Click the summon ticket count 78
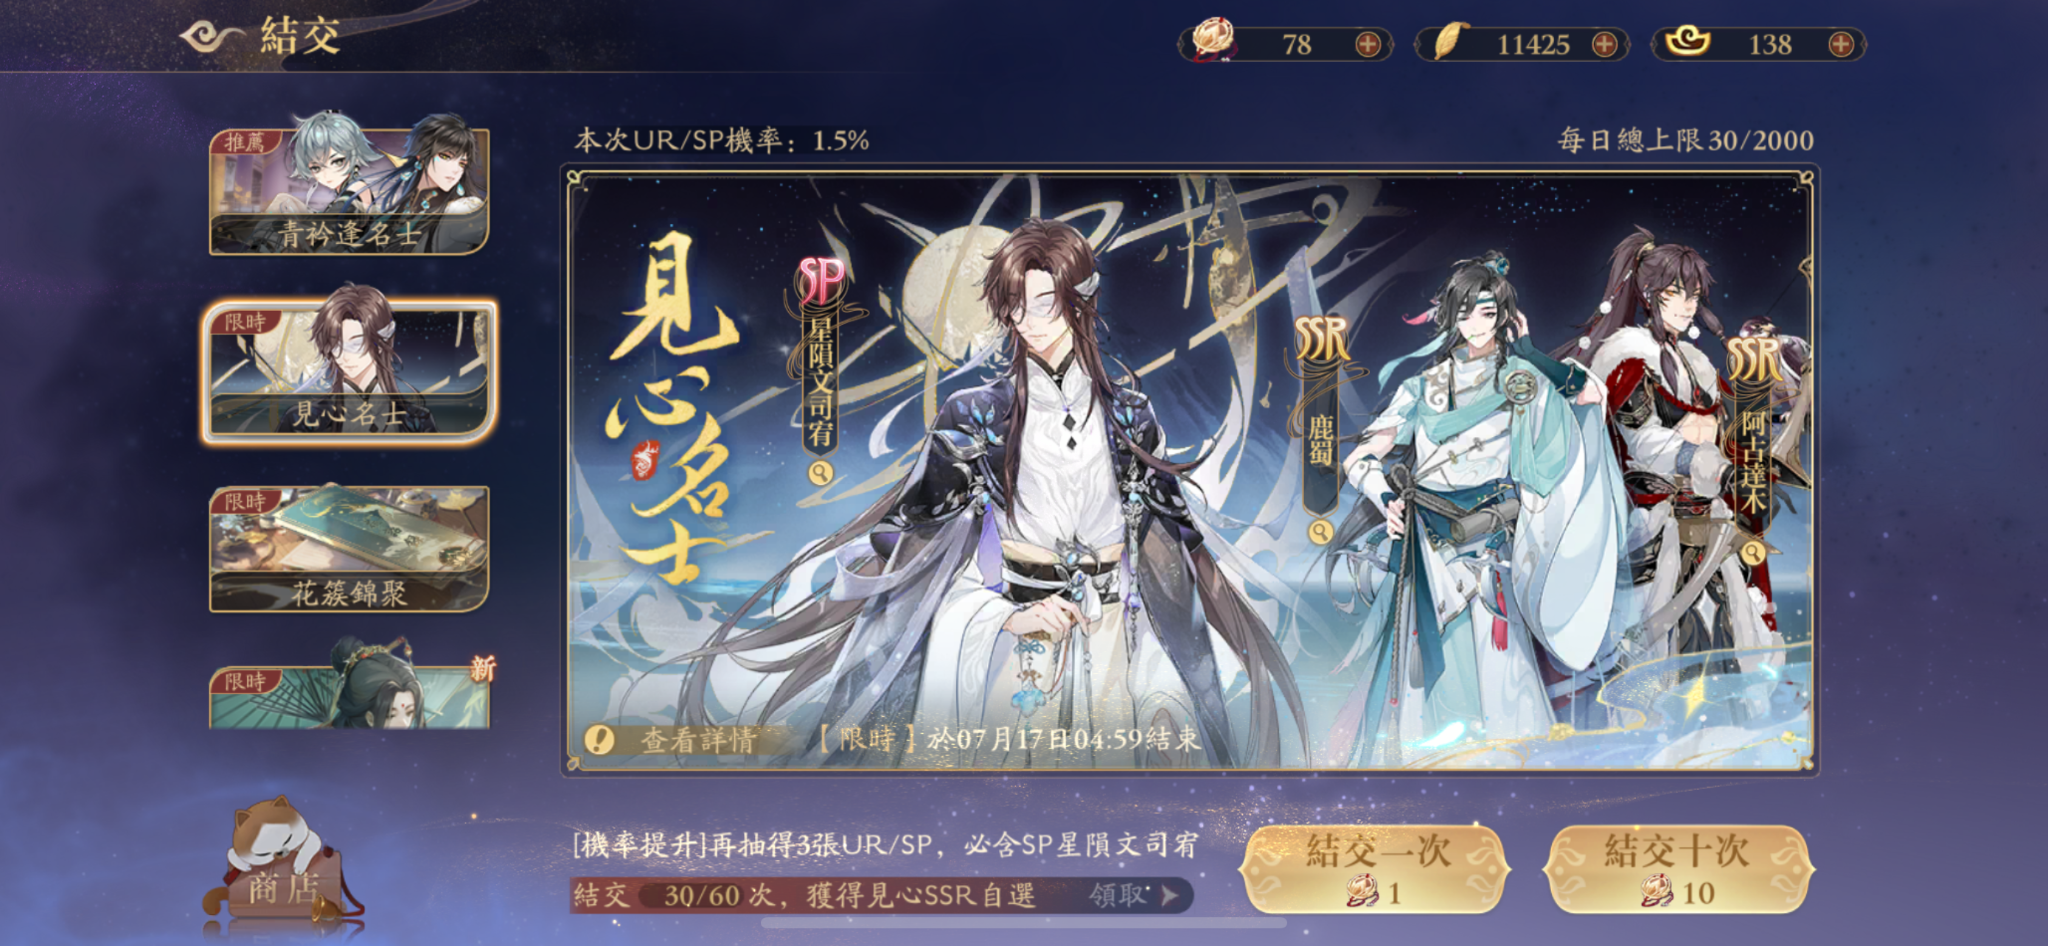This screenshot has width=2048, height=946. pyautogui.click(x=1296, y=44)
